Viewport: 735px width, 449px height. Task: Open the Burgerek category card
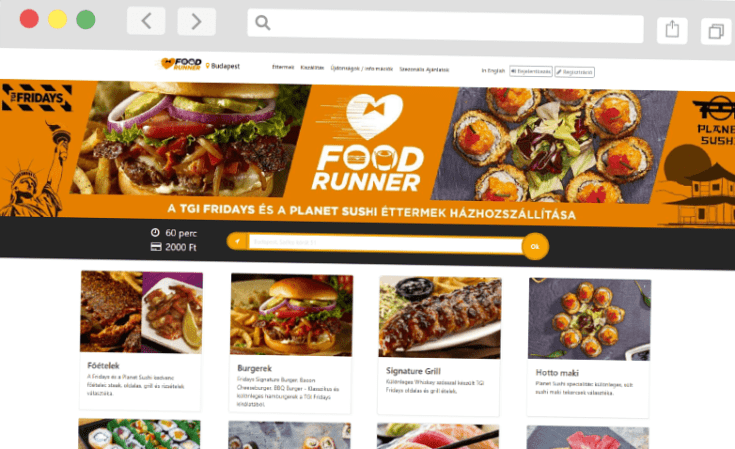click(291, 344)
